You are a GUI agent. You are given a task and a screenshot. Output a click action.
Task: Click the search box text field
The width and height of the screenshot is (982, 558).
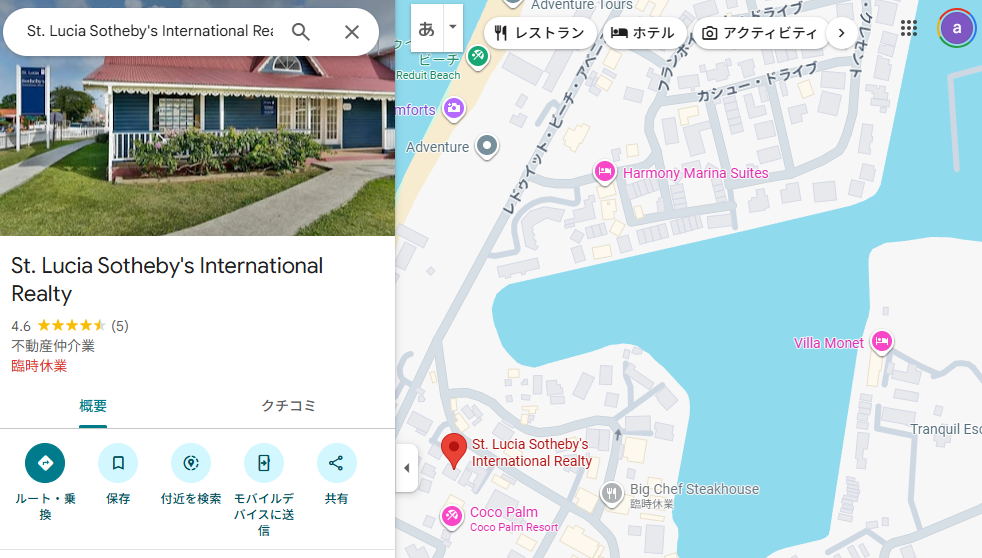tap(150, 31)
